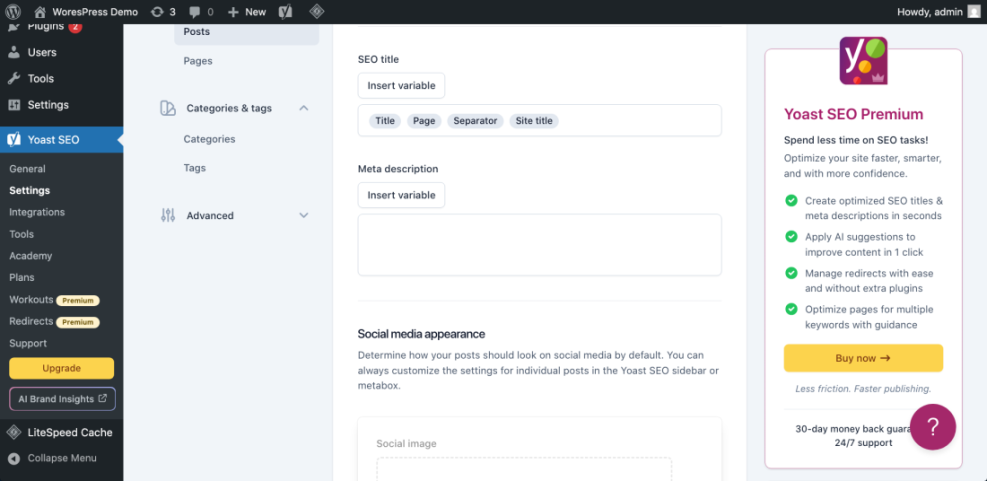Click the Title variable chip
Viewport: 987px width, 481px height.
(x=385, y=121)
